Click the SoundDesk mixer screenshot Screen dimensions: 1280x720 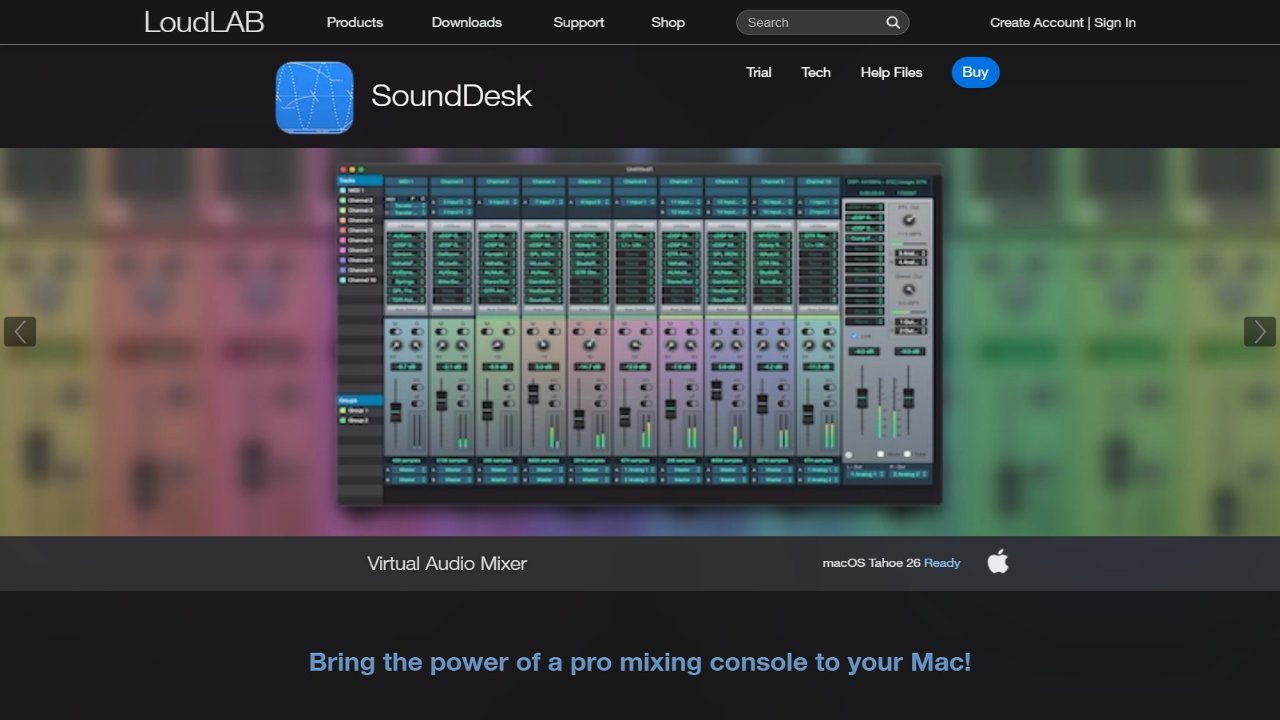coord(640,334)
